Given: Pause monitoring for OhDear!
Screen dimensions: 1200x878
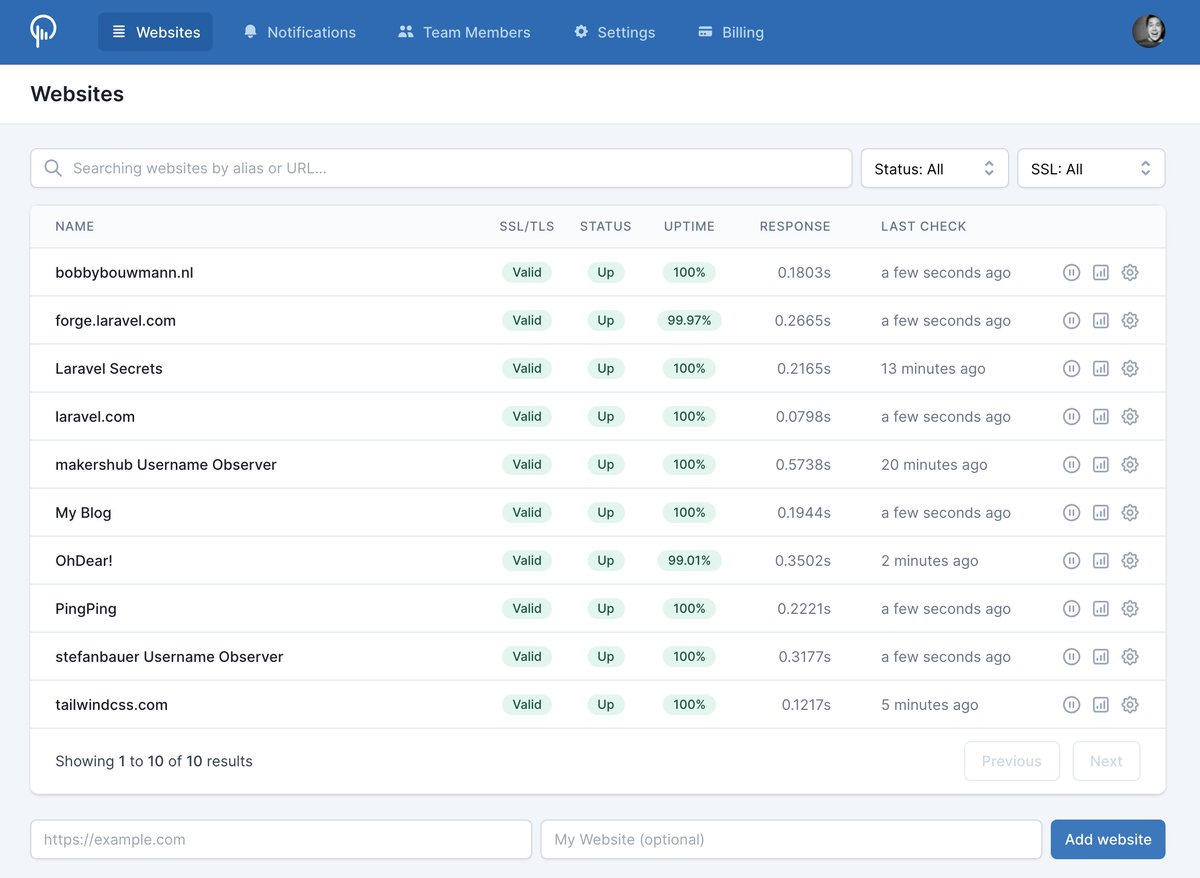Looking at the screenshot, I should 1071,560.
